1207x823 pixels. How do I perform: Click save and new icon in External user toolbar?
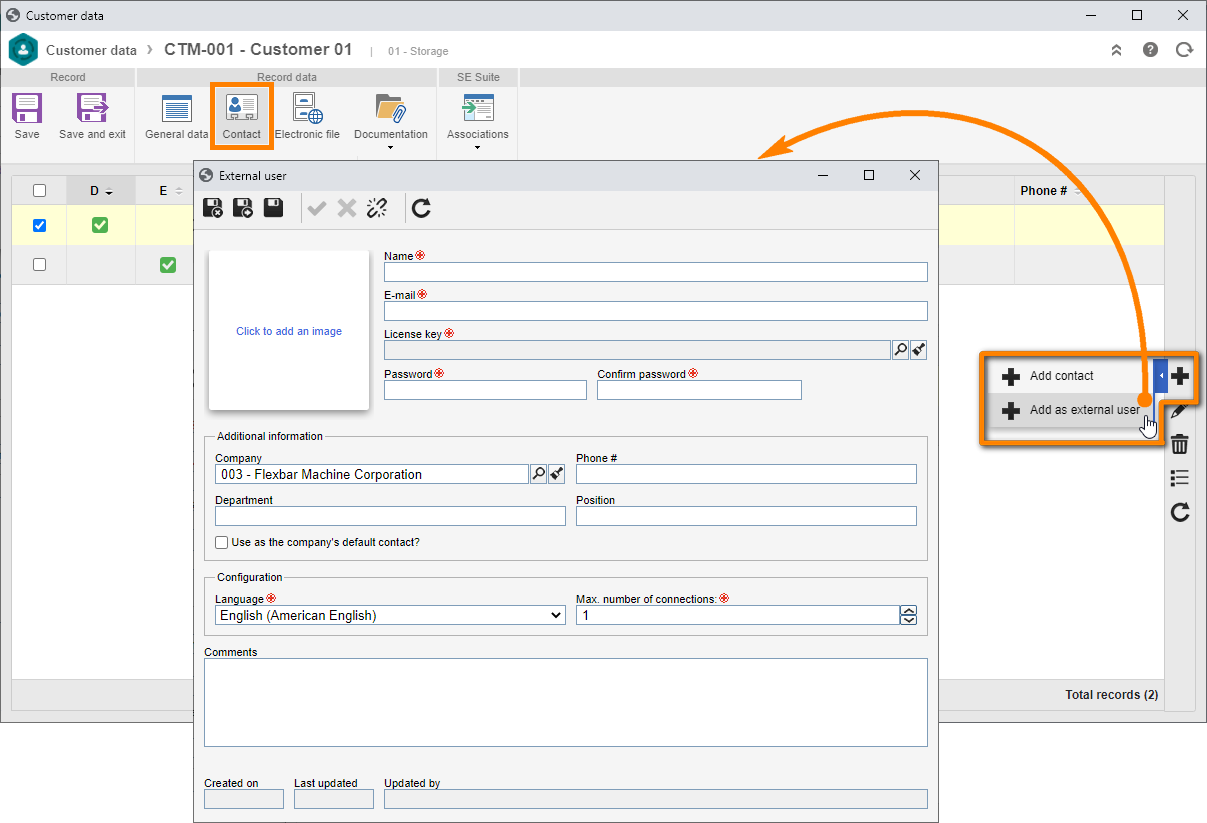pos(243,208)
